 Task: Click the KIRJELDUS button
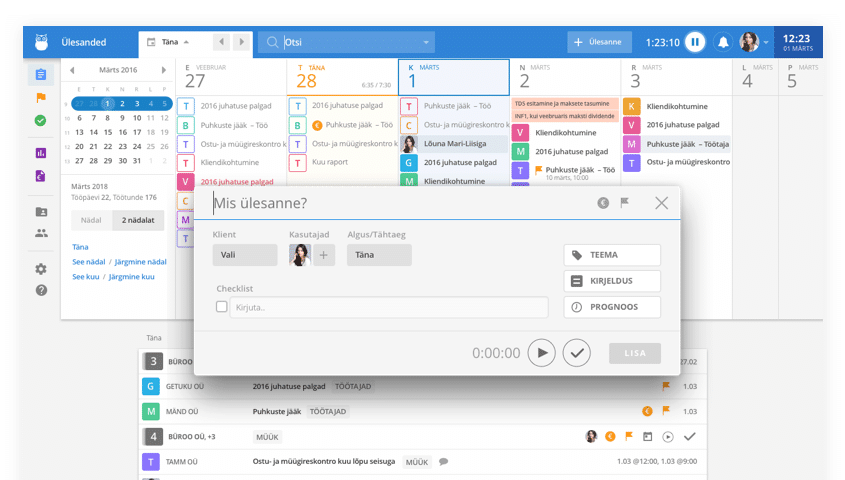tap(612, 281)
